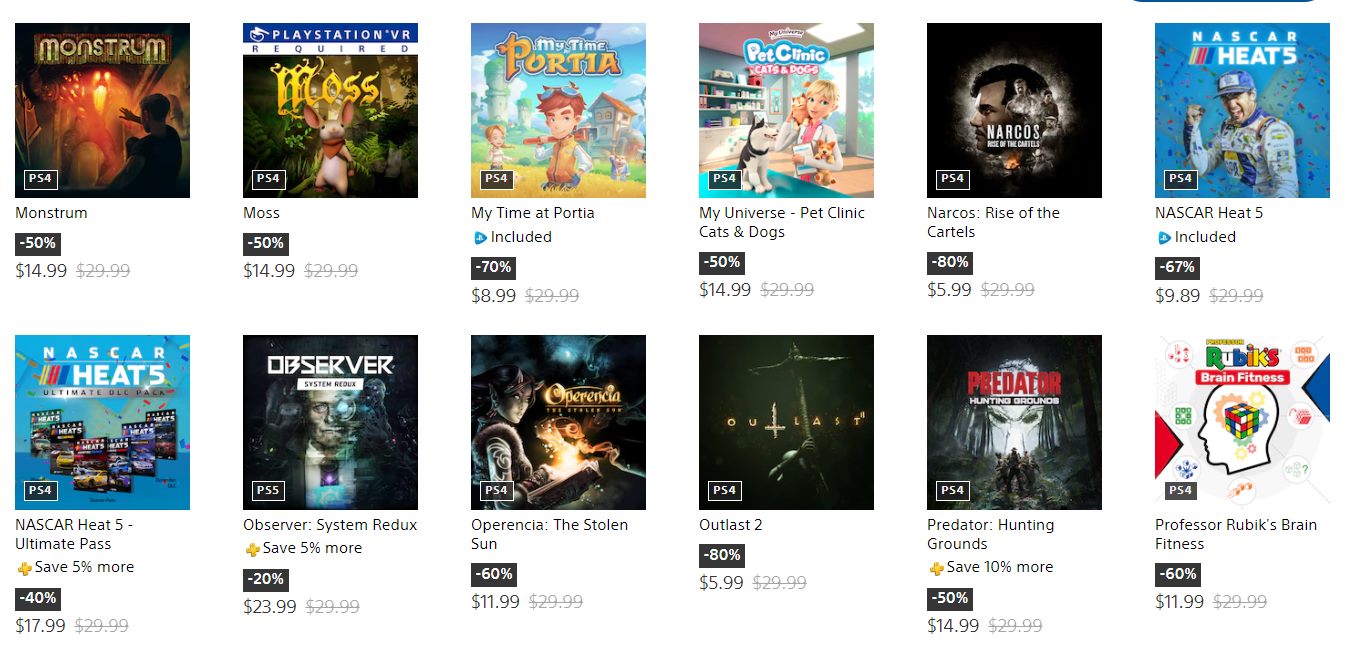Click the PS Plus icon under Observer
The width and height of the screenshot is (1355, 645).
(252, 549)
